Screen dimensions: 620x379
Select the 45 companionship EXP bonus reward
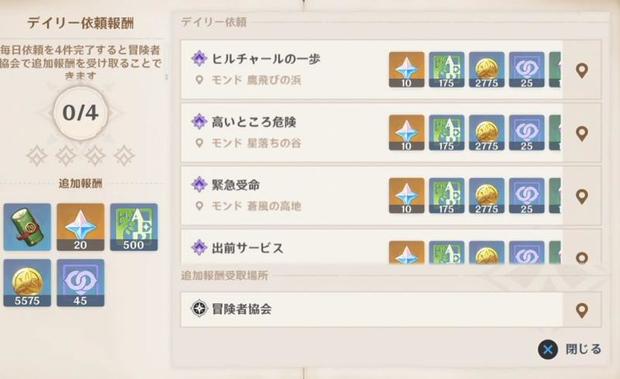point(80,283)
